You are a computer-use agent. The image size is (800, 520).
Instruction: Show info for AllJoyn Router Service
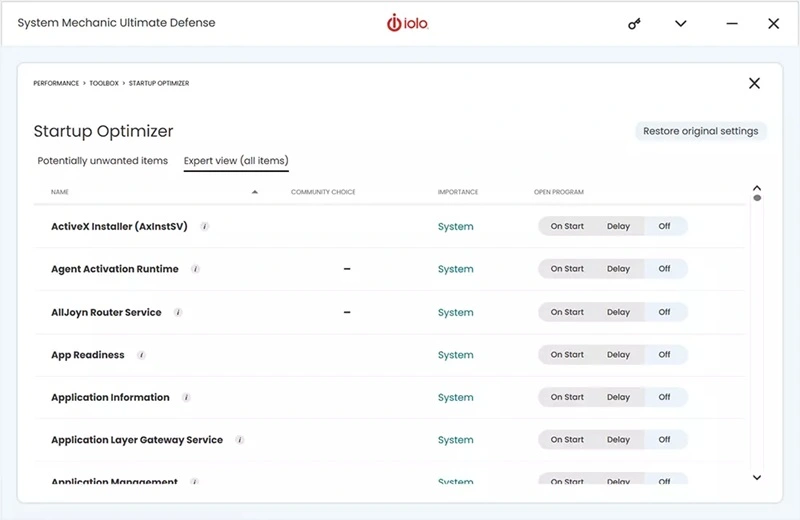coord(178,312)
